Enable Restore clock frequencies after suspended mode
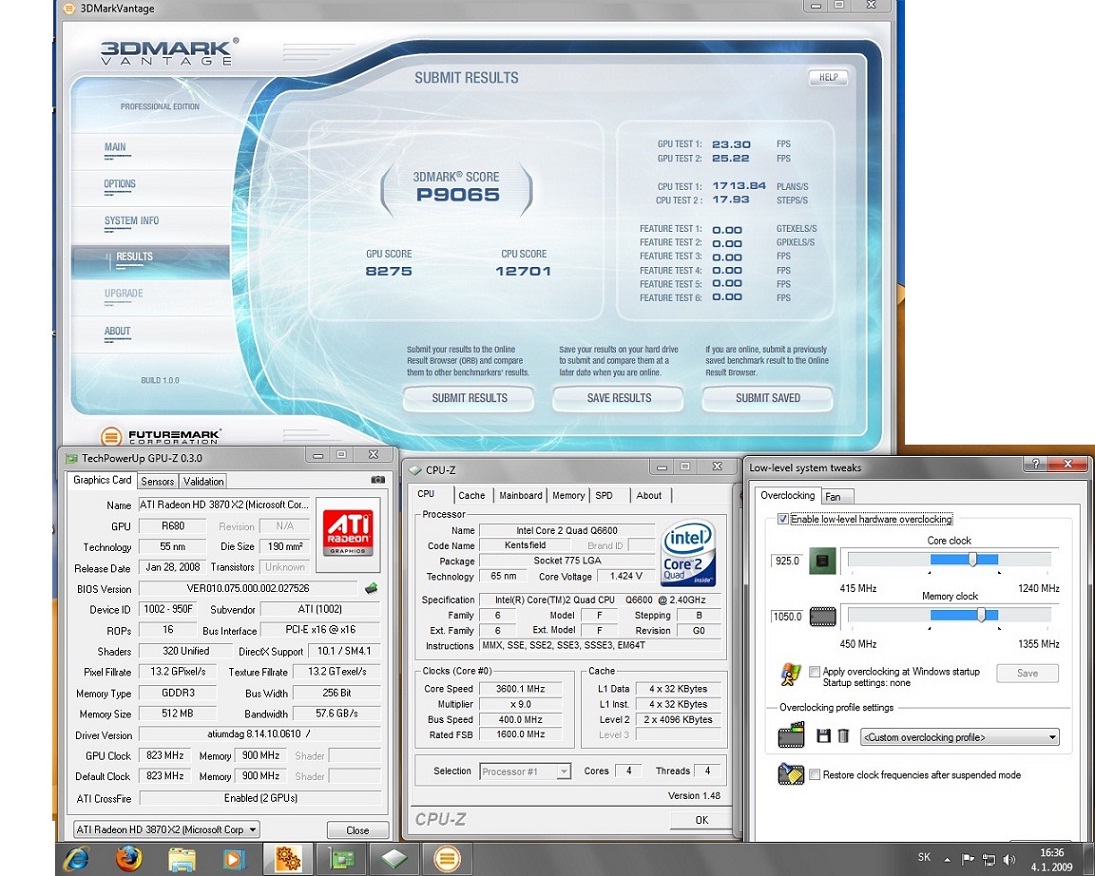 814,774
